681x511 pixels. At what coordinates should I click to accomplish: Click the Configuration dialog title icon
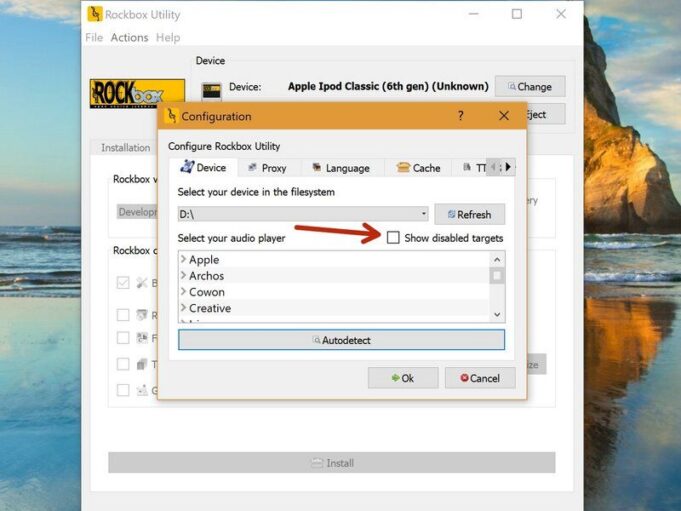(x=172, y=116)
